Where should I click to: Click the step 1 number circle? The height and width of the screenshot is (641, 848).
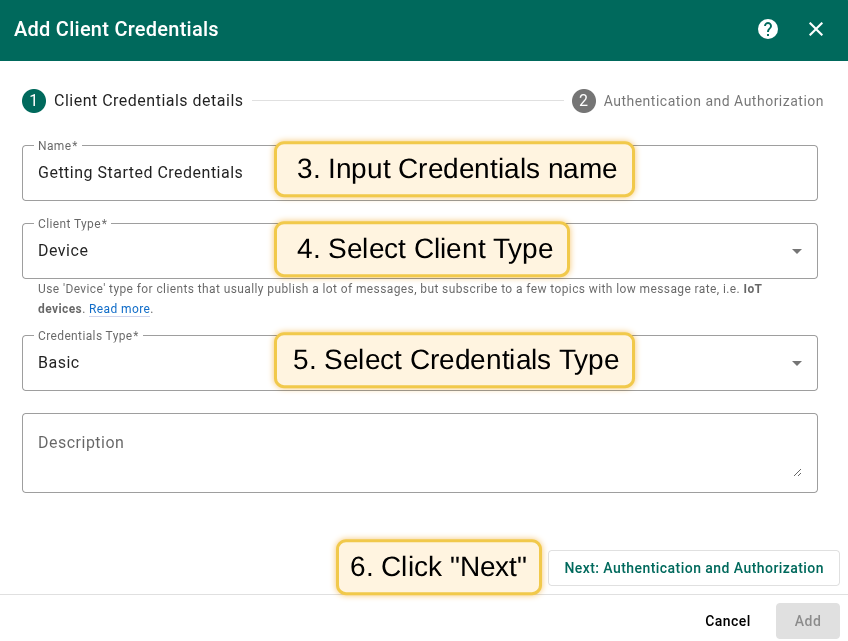(34, 101)
